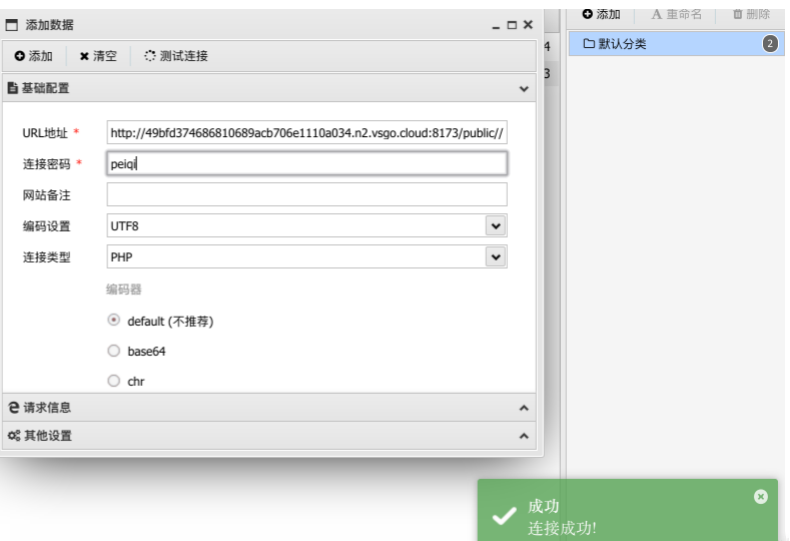This screenshot has width=790, height=541.
Task: Click the 连接成功! notification text
Action: 562,528
